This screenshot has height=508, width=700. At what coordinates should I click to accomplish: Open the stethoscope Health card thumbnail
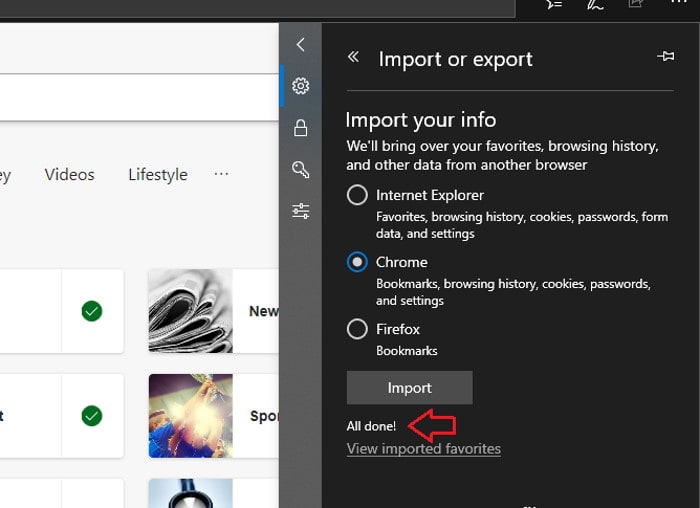pos(191,493)
